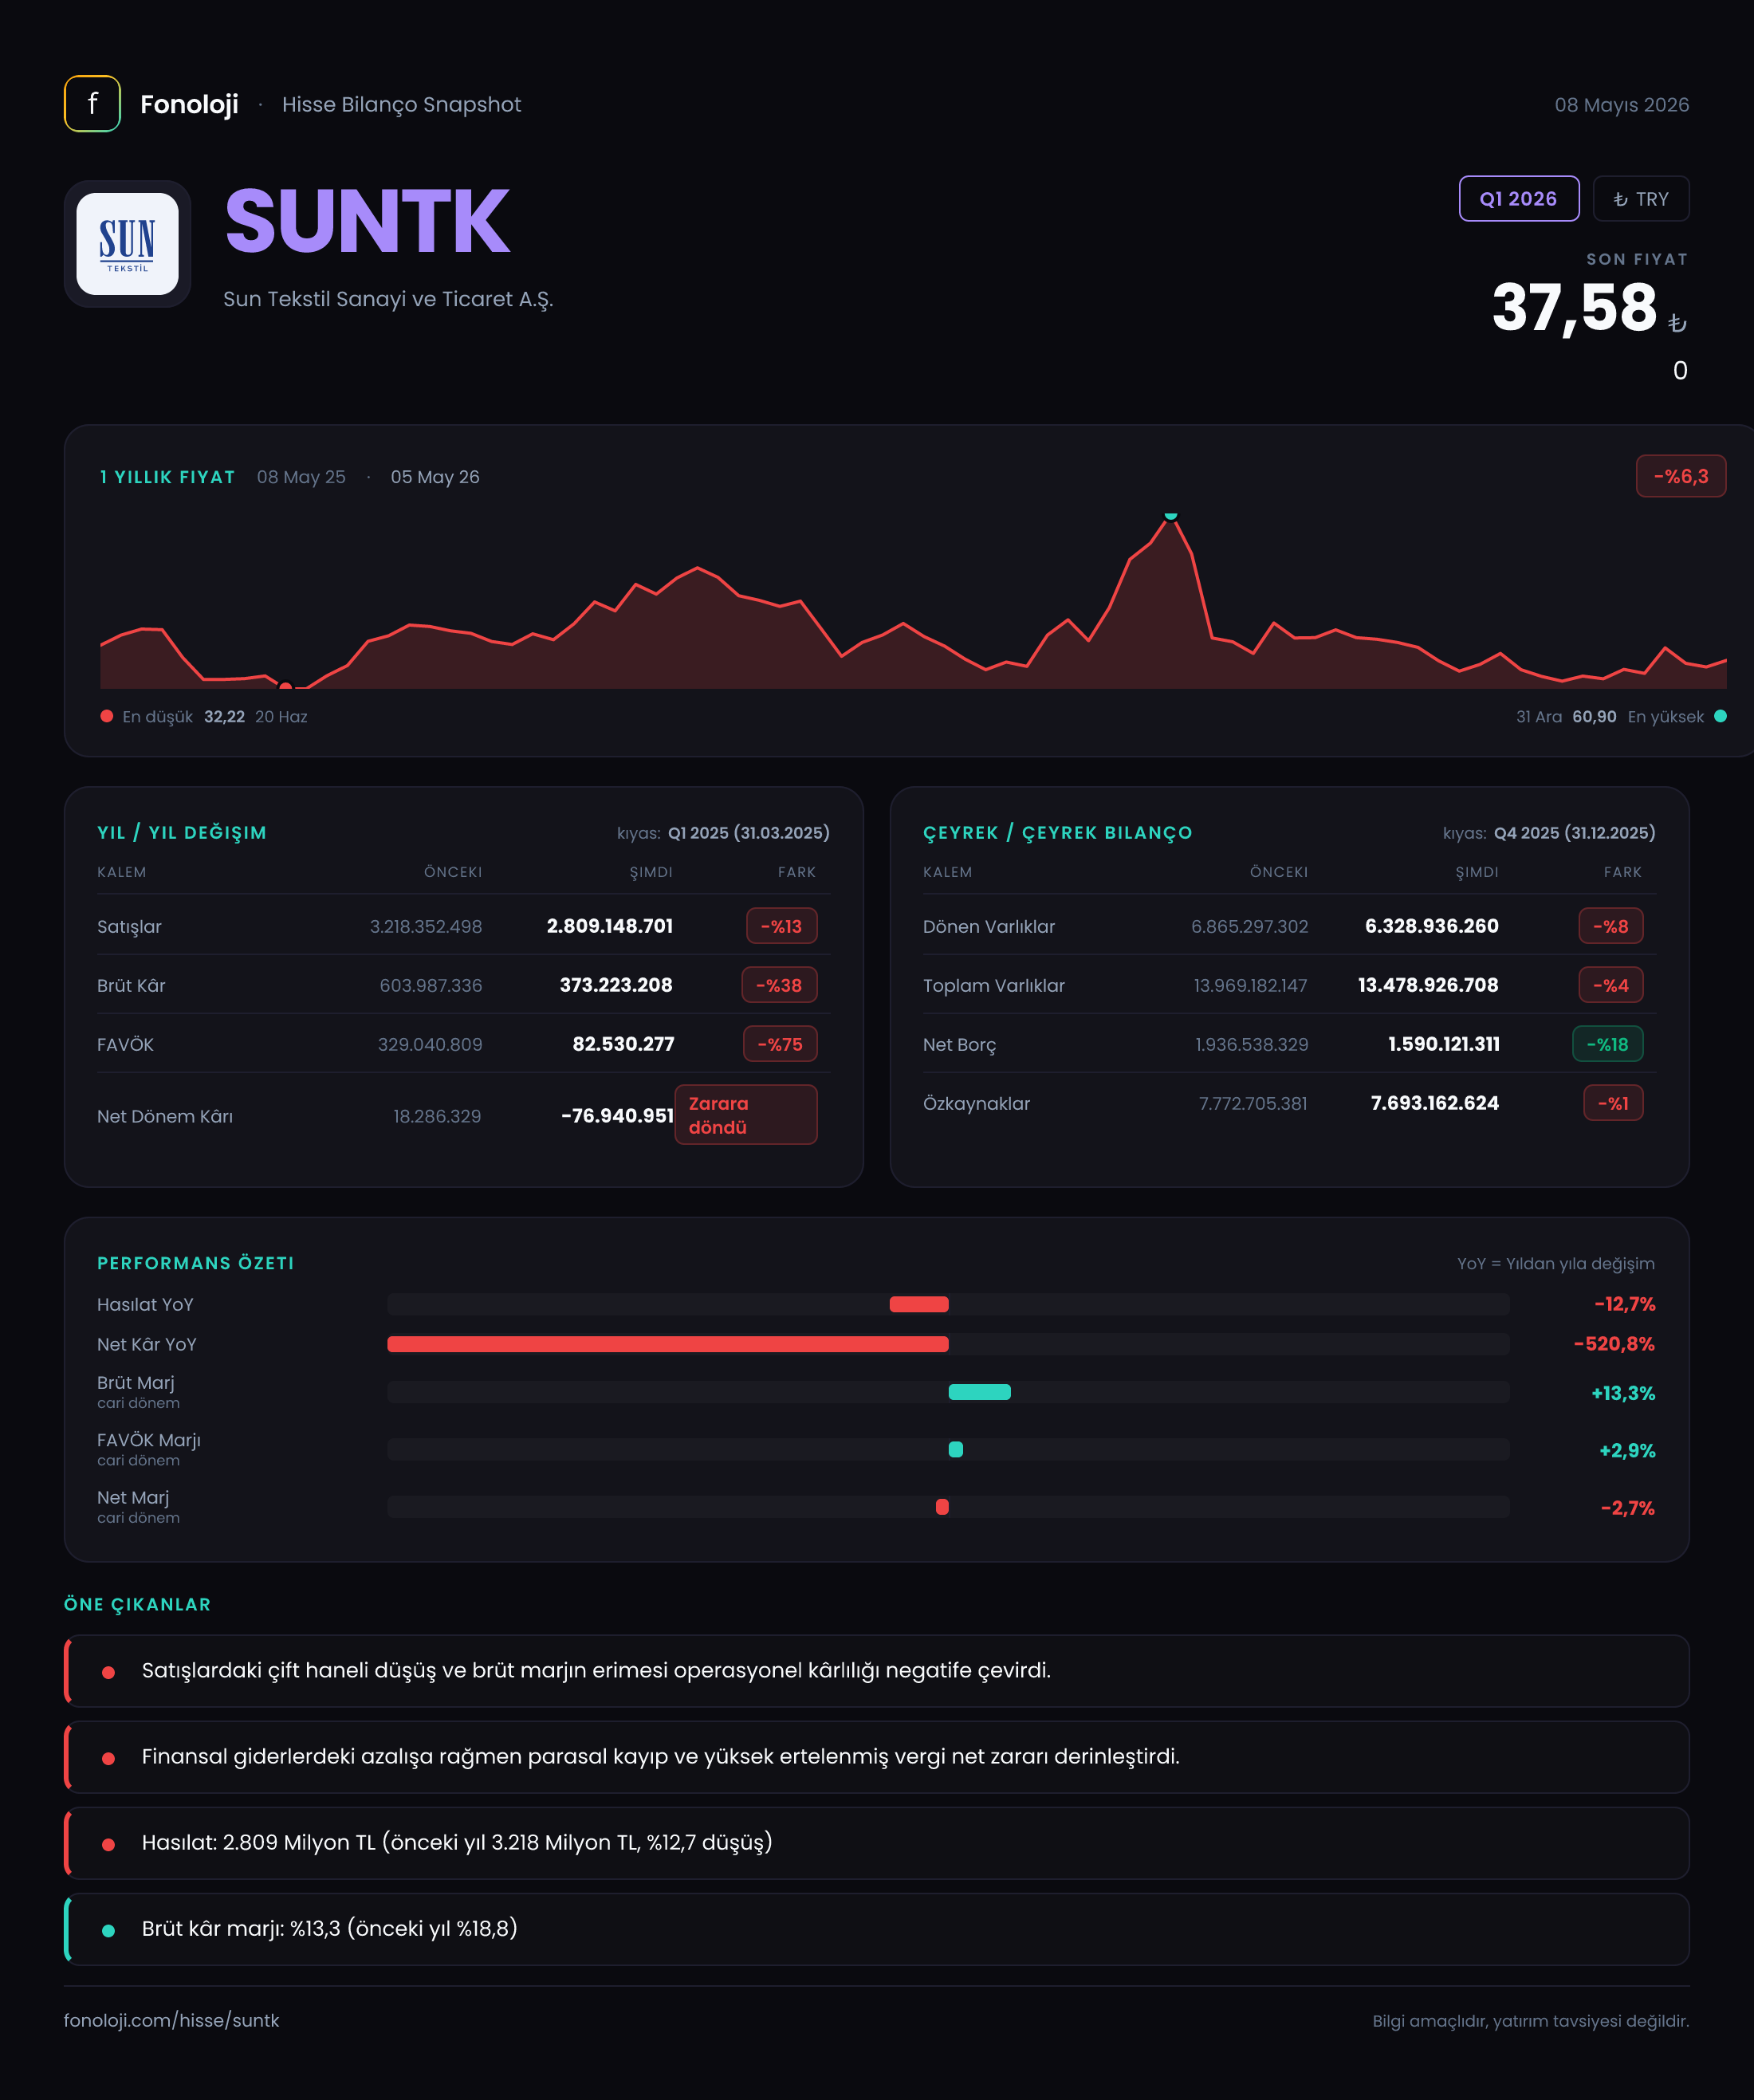
Task: Click Özkaynaklar value 7.693.162.624
Action: pyautogui.click(x=1435, y=1103)
